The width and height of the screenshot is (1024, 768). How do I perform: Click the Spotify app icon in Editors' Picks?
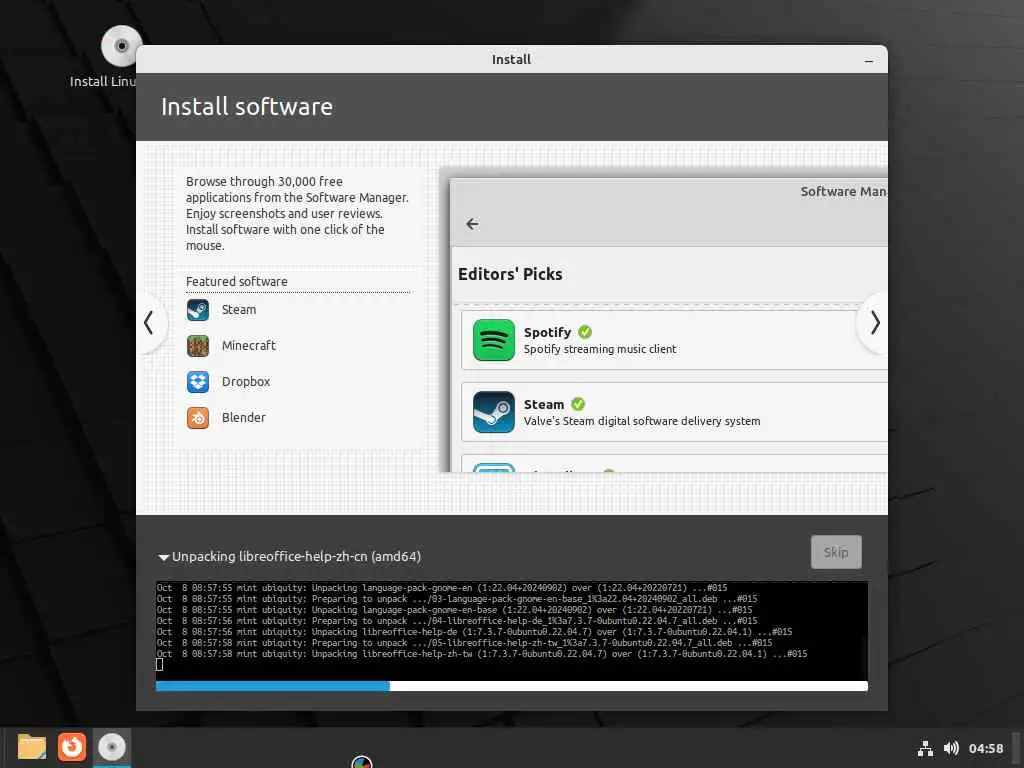point(494,340)
